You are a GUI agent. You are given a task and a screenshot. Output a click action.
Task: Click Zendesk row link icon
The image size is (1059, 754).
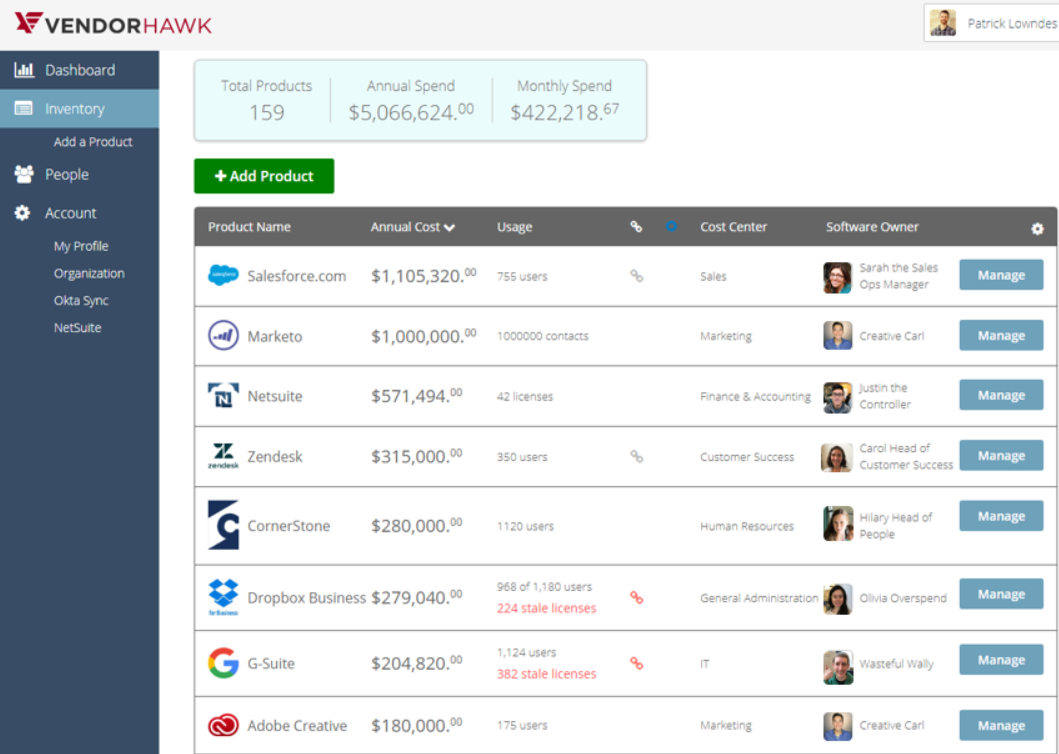(x=636, y=457)
